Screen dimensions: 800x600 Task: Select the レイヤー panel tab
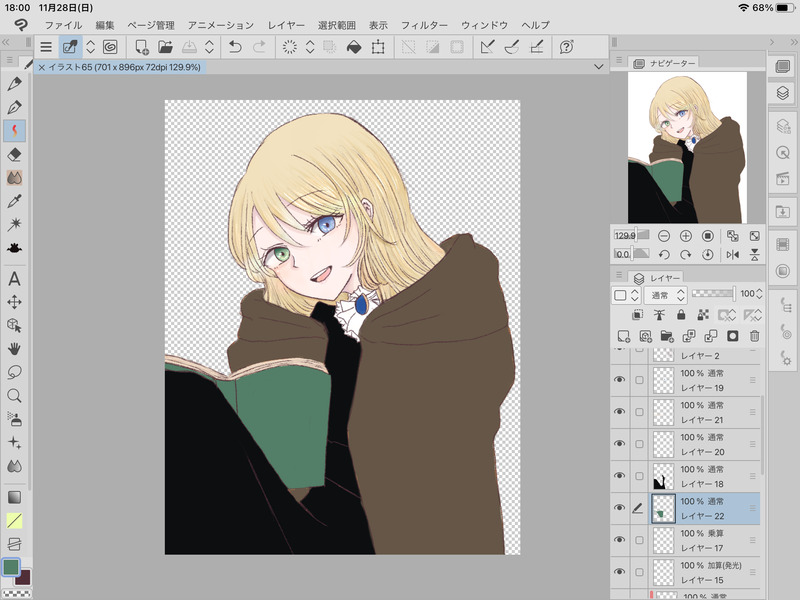point(657,278)
